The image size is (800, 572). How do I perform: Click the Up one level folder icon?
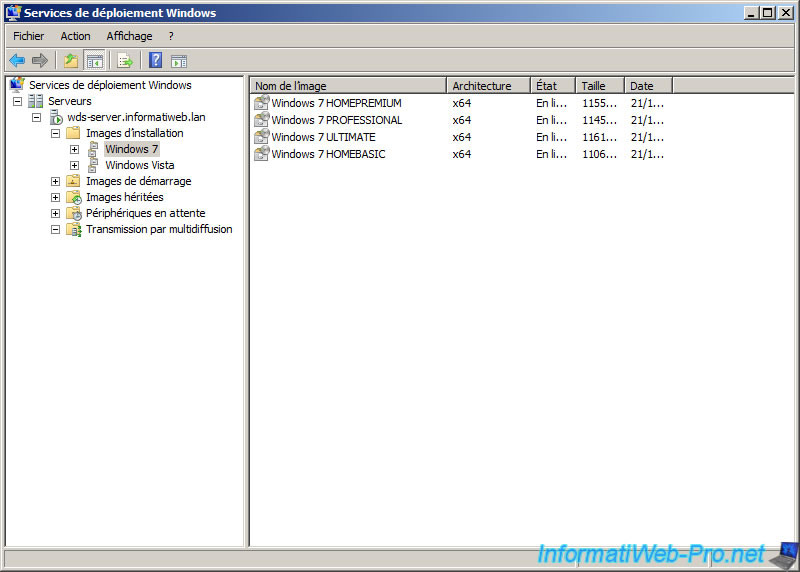coord(71,61)
